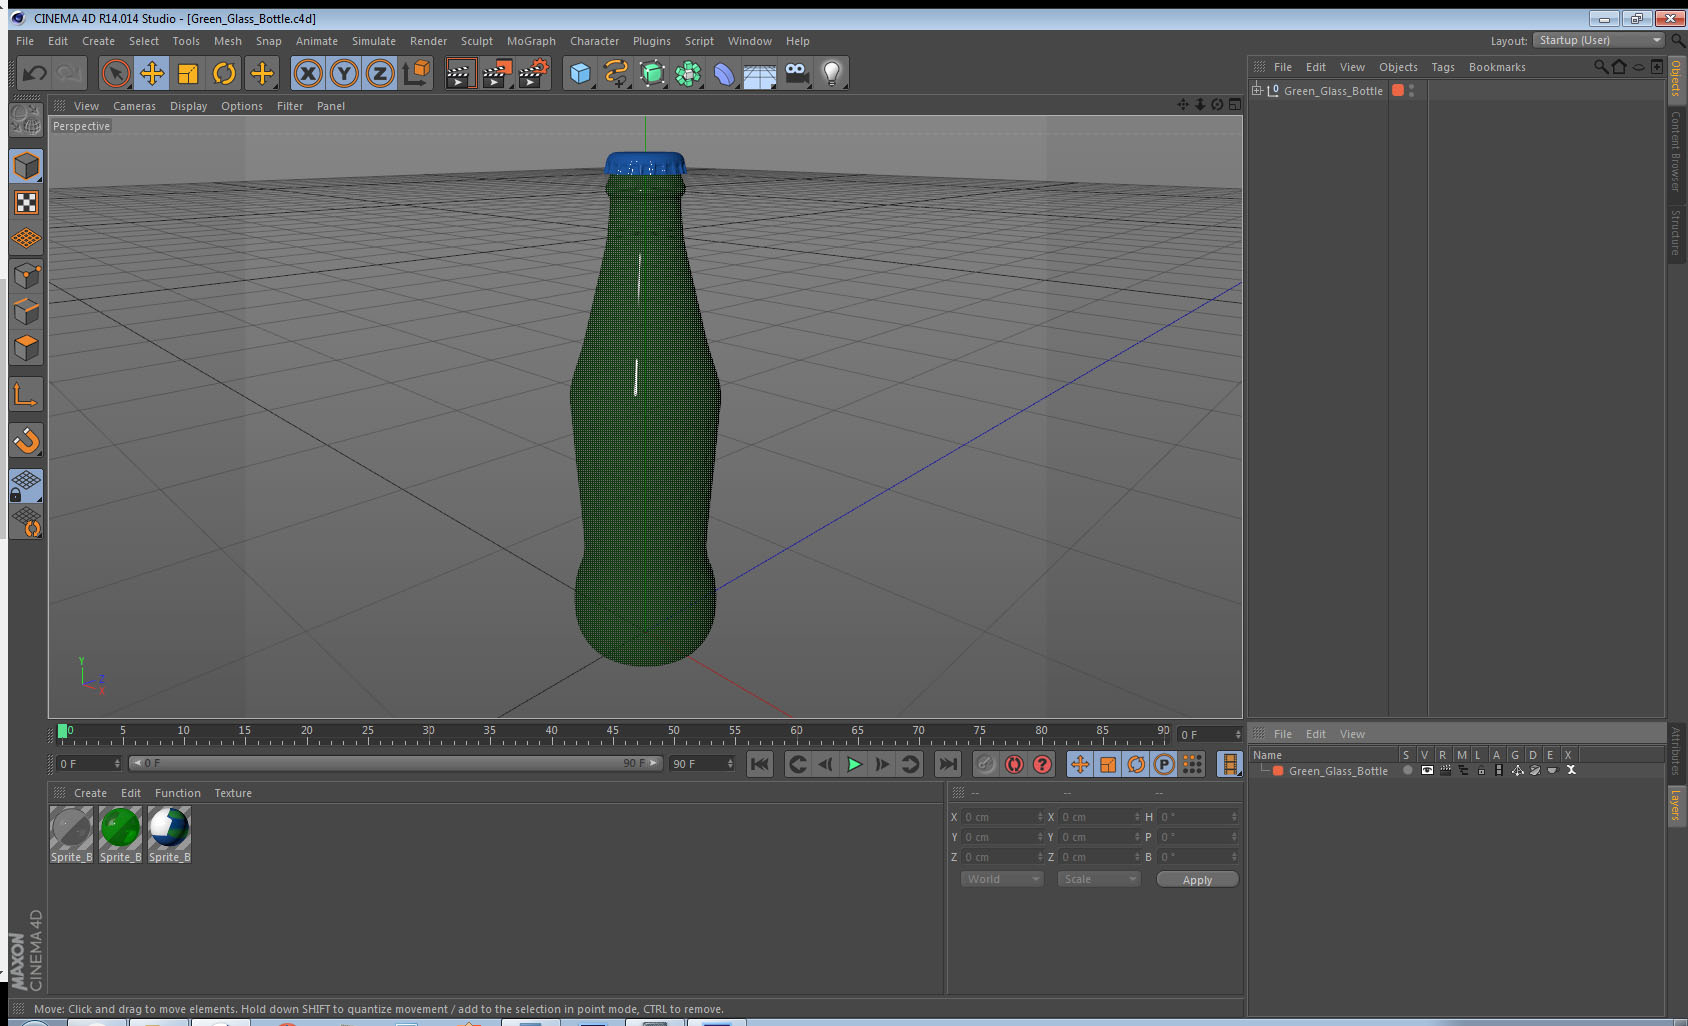
Task: Click the blue Bend deformer icon
Action: tap(724, 73)
